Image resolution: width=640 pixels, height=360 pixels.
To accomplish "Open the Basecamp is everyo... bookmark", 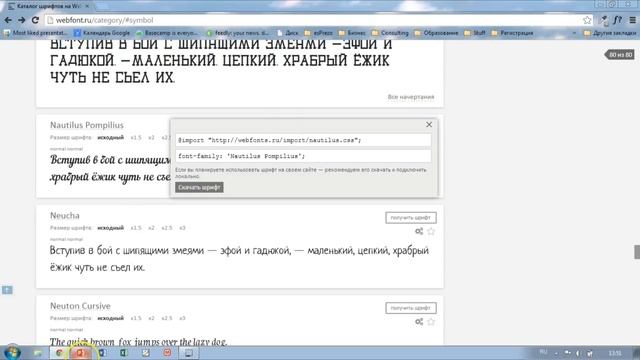I will pyautogui.click(x=167, y=33).
